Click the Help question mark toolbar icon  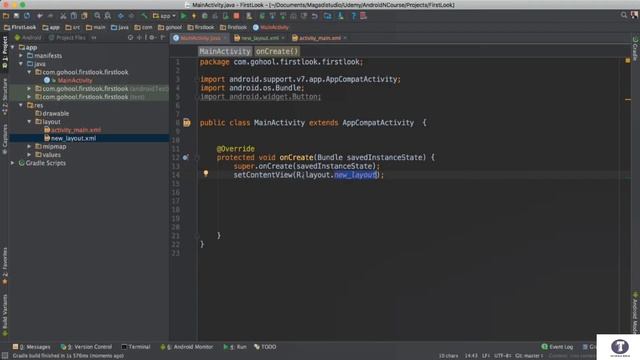pos(353,16)
